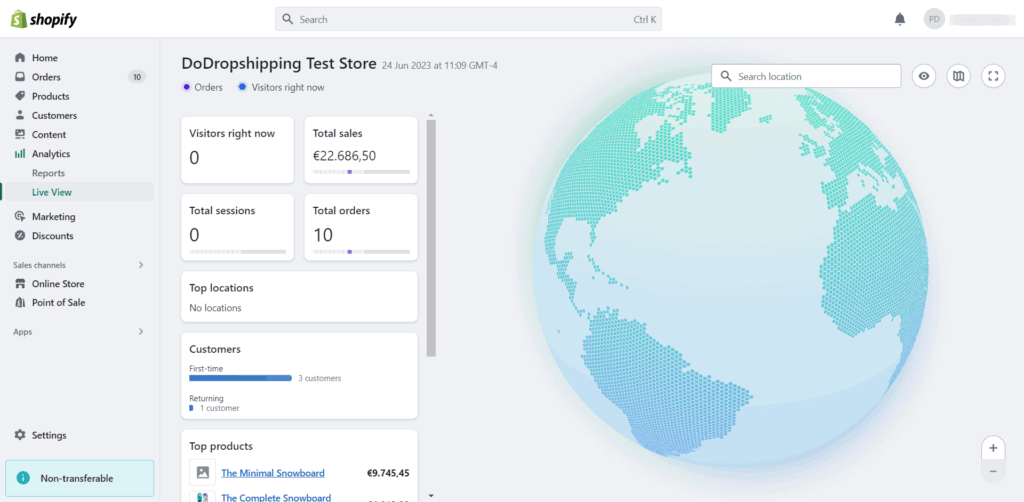Click the Content icon in sidebar
This screenshot has height=502, width=1024.
point(20,134)
